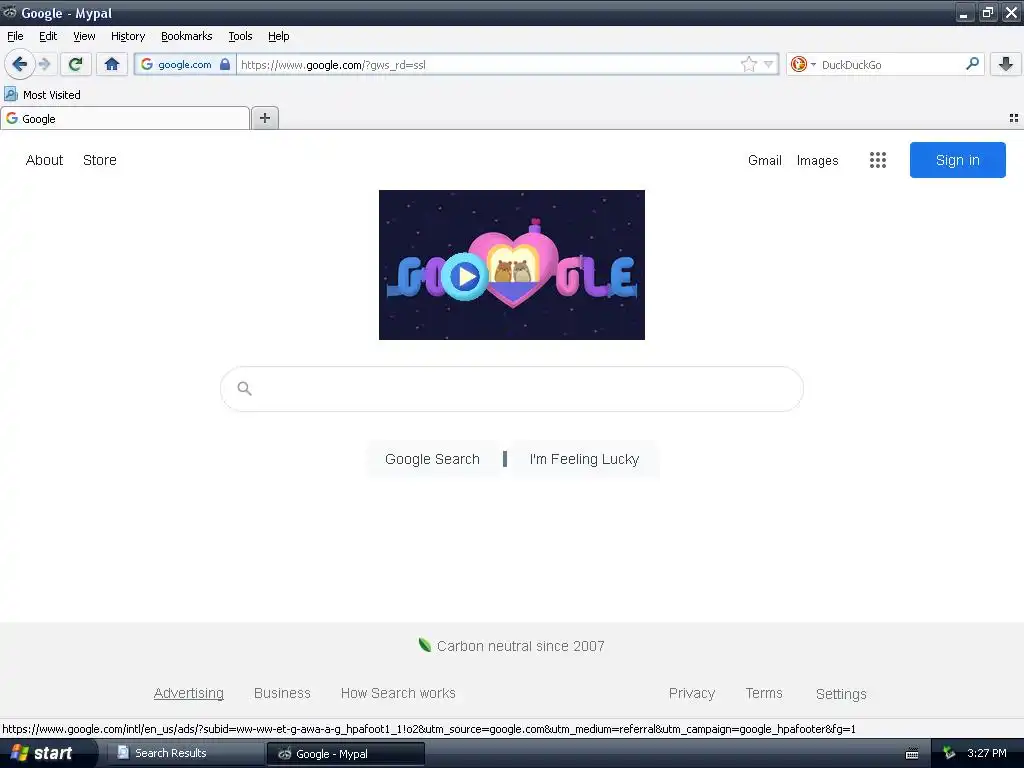Open How Search works link
The image size is (1024, 768).
pos(398,693)
